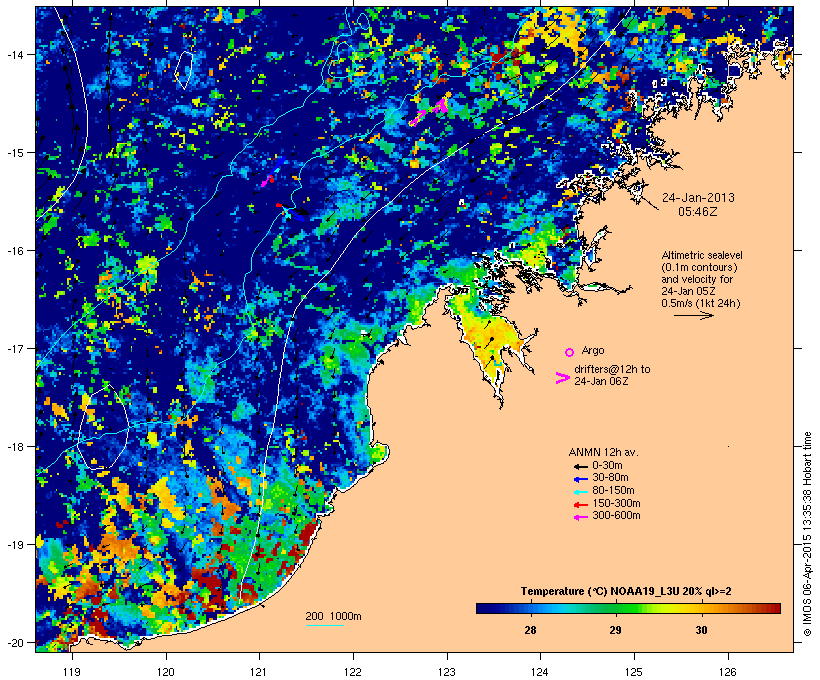Viewport: 820px width, 680px height.
Task: Click the magenta 300-600m legend arrow
Action: click(x=580, y=517)
